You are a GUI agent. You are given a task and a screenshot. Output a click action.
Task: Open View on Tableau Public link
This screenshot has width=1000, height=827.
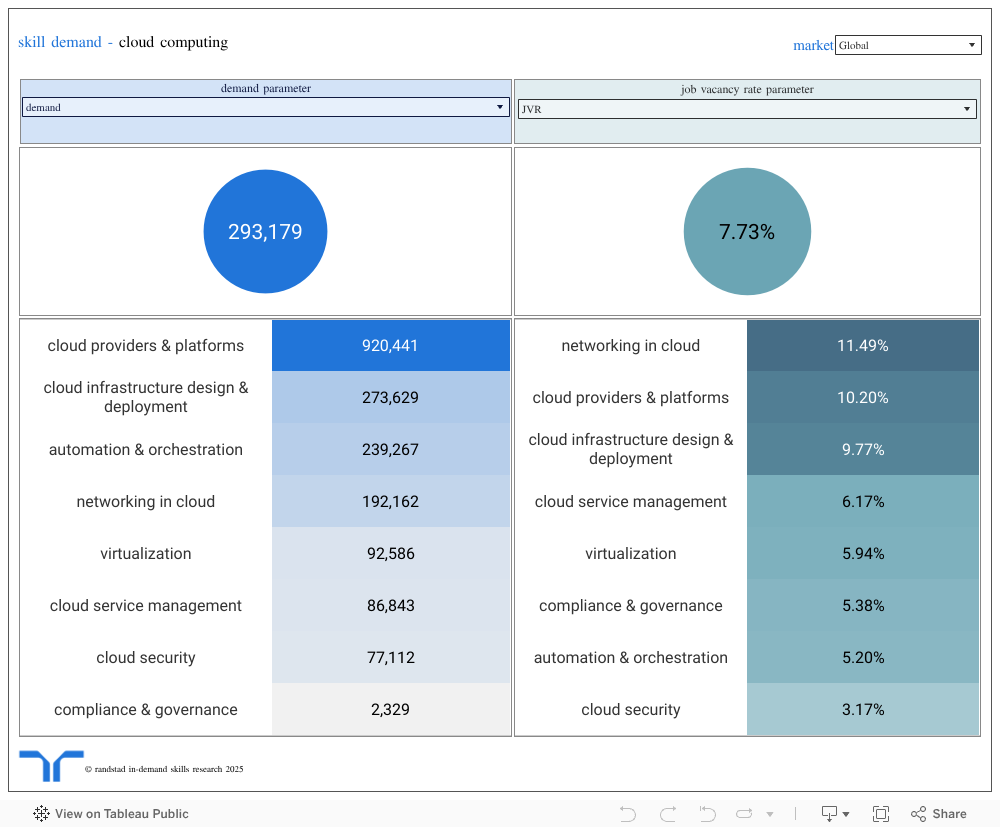pyautogui.click(x=121, y=814)
